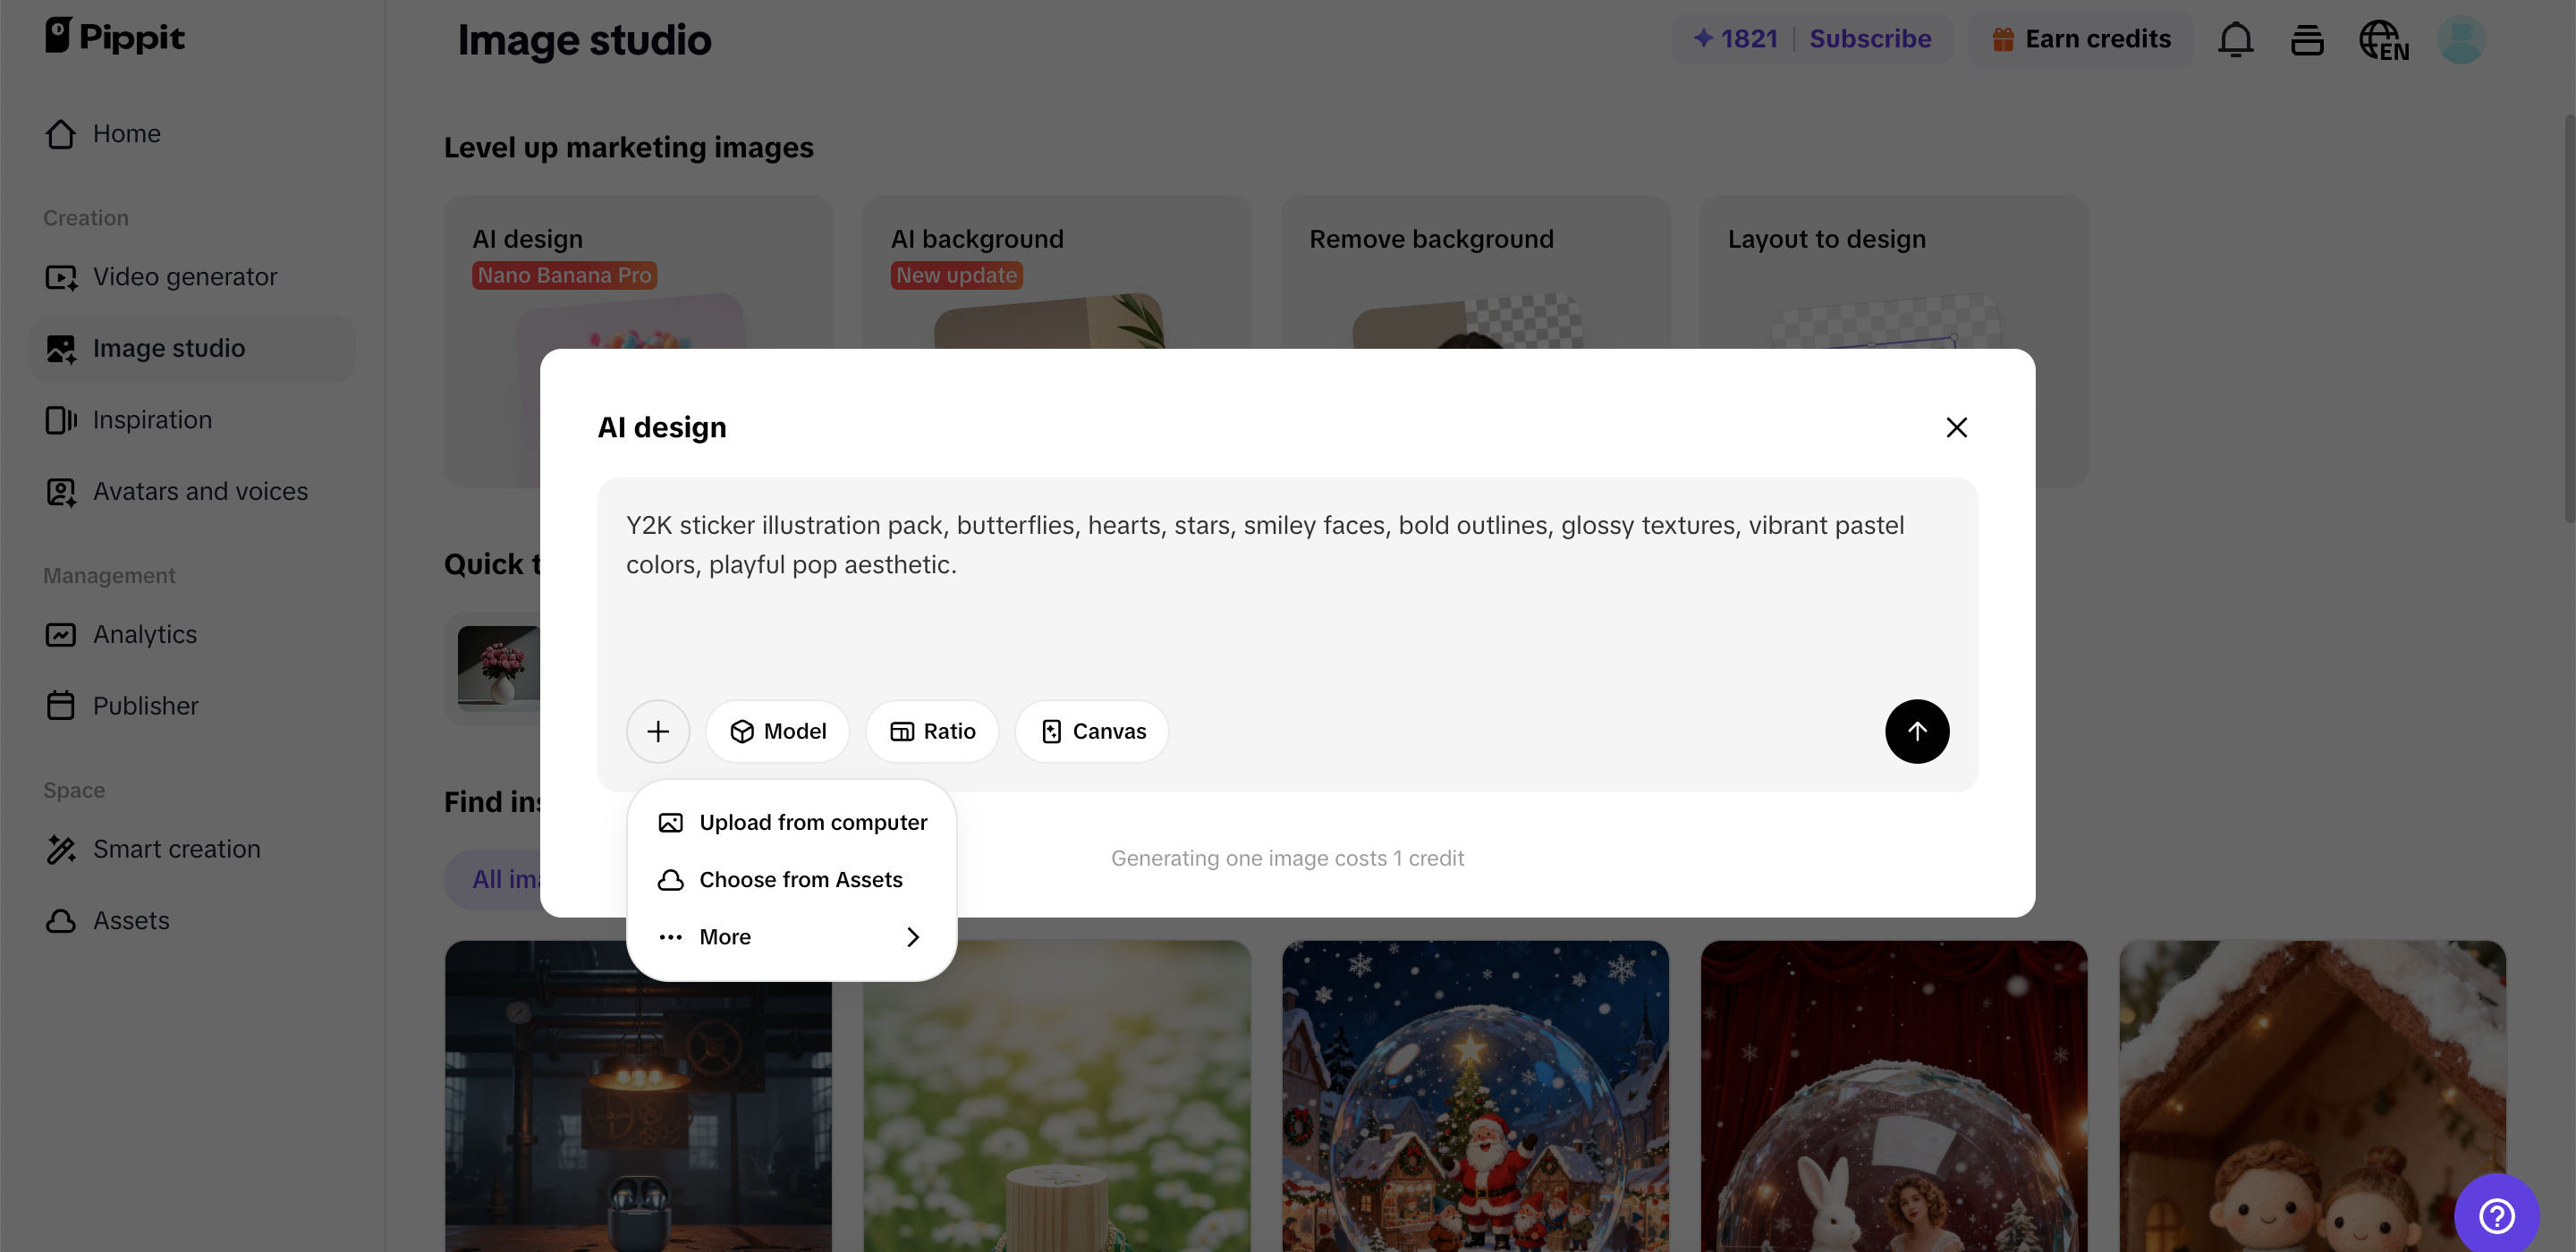Expand the More submenu arrow
Viewport: 2576px width, 1252px height.
(912, 937)
